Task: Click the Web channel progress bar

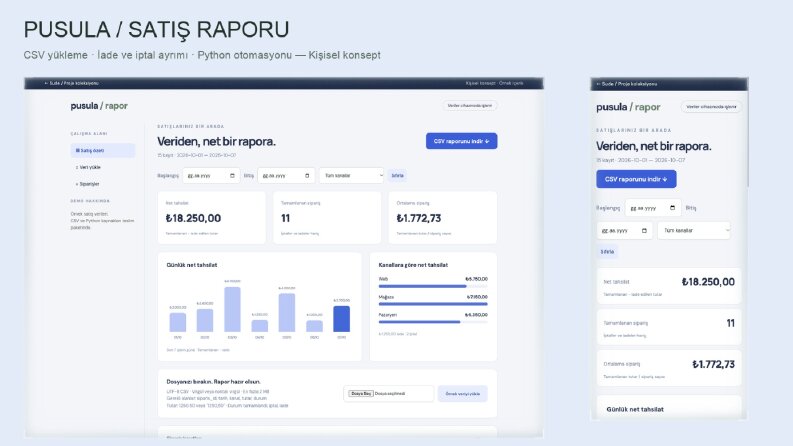Action: (x=433, y=286)
